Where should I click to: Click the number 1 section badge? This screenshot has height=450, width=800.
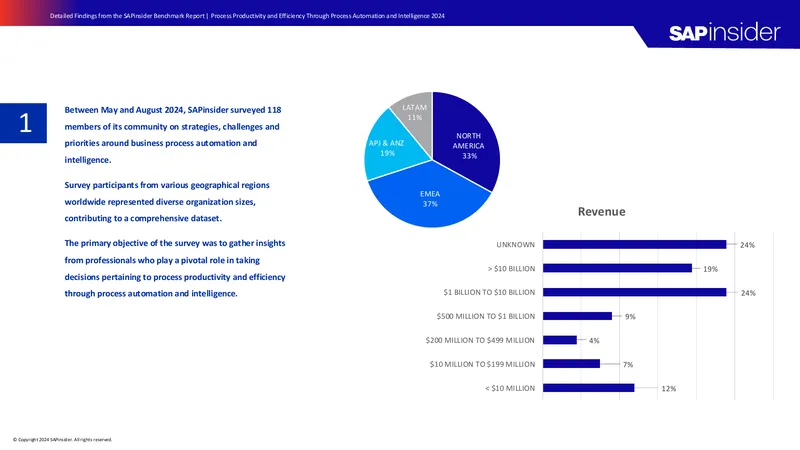[x=23, y=123]
